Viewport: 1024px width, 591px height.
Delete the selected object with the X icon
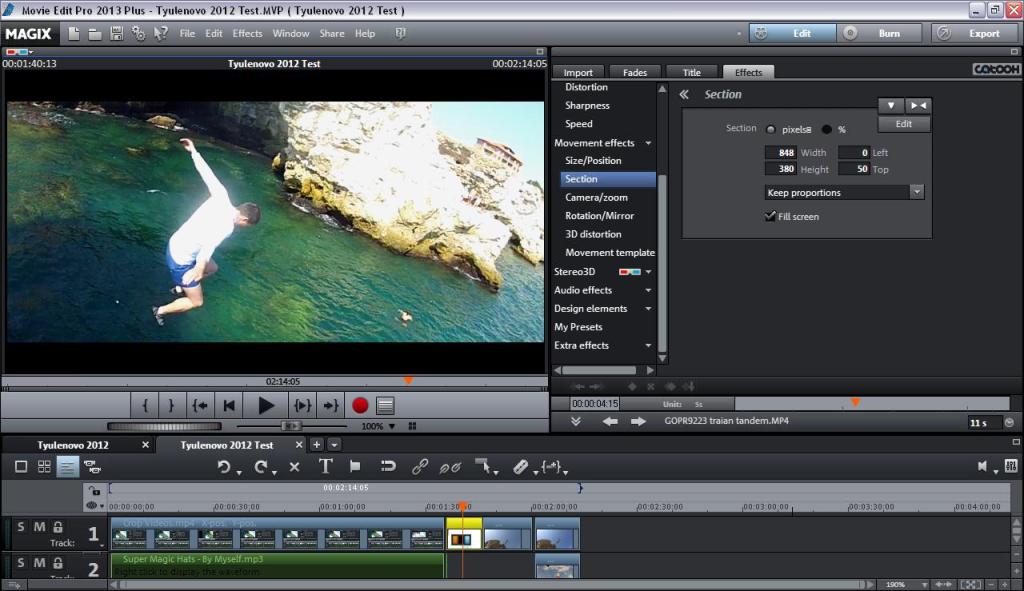(294, 466)
